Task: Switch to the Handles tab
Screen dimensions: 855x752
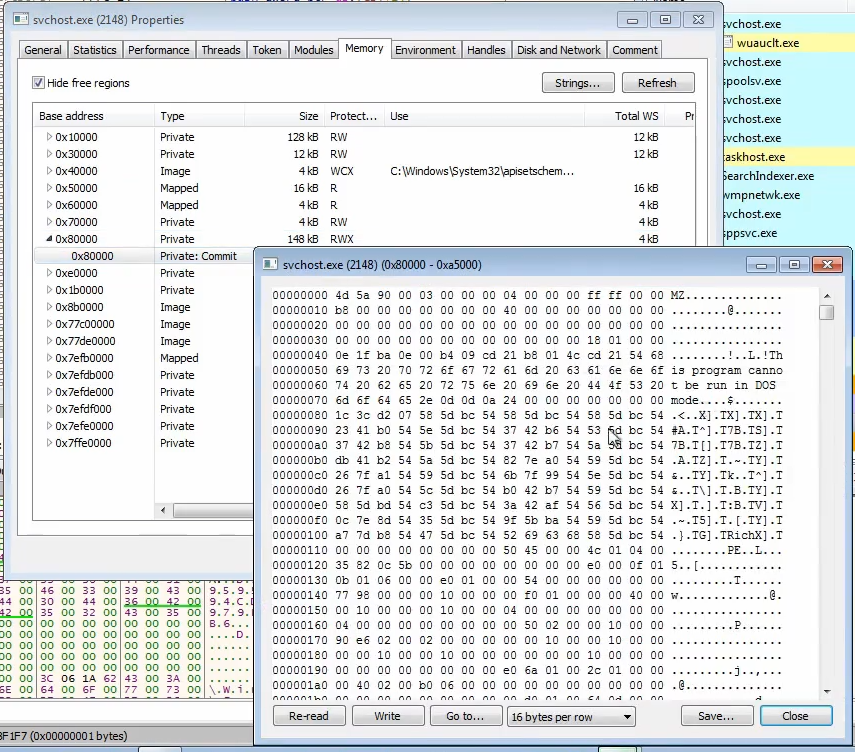Action: coord(486,50)
